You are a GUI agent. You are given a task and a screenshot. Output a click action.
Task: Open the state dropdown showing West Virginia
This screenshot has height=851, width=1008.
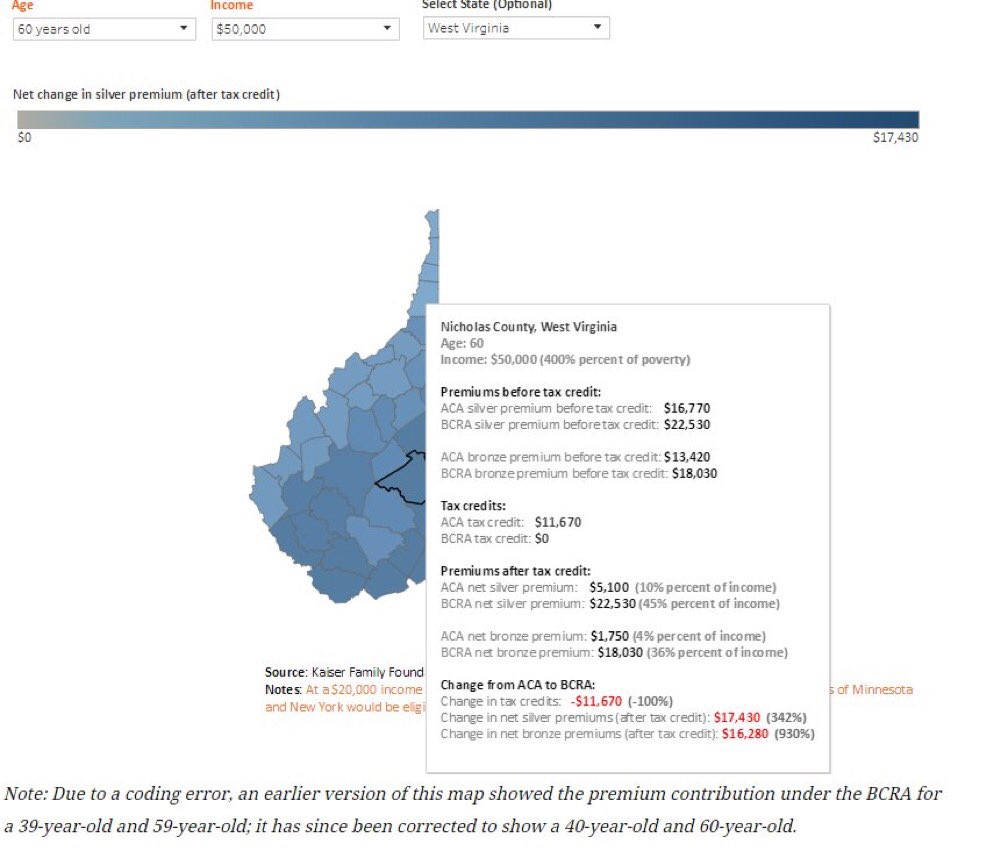516,28
